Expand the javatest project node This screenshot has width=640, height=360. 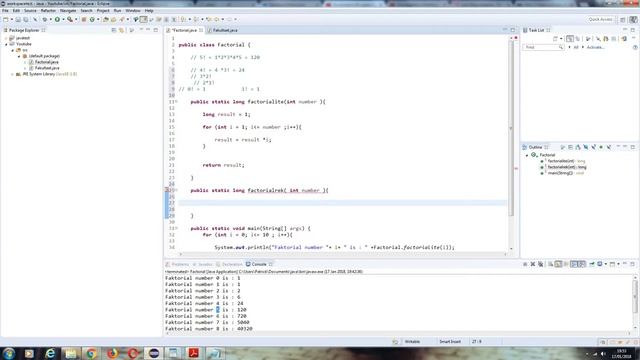6,38
